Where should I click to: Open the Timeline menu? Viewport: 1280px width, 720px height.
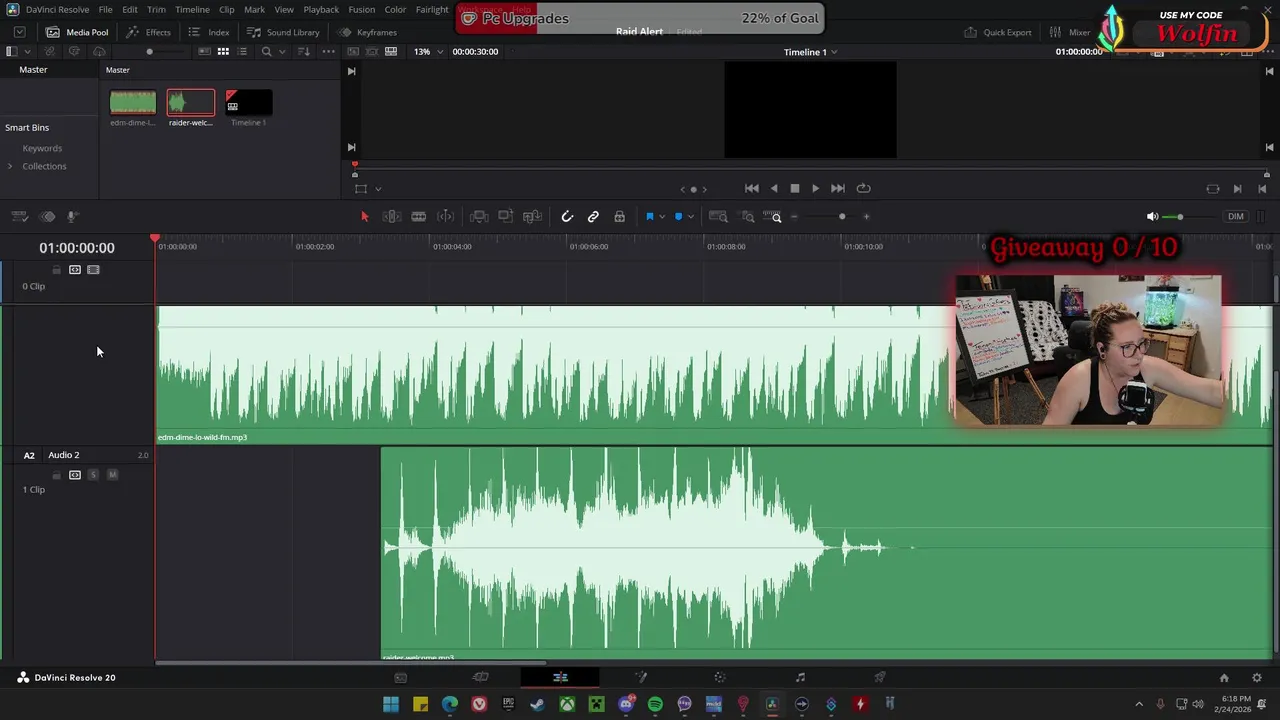point(192,10)
